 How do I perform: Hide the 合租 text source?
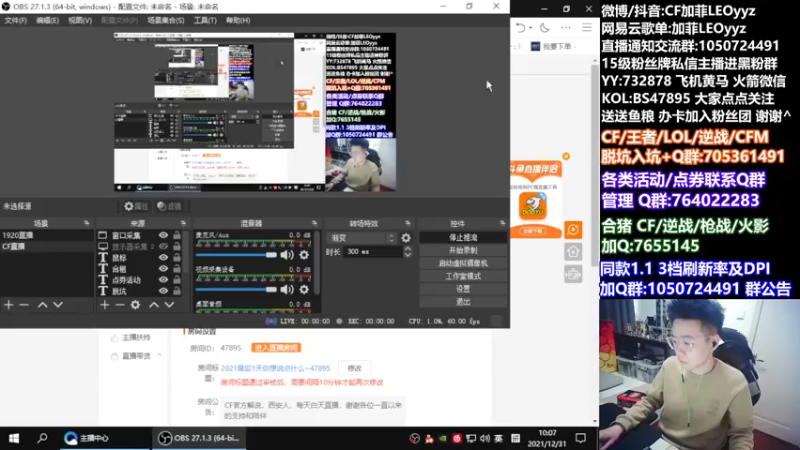tap(163, 269)
